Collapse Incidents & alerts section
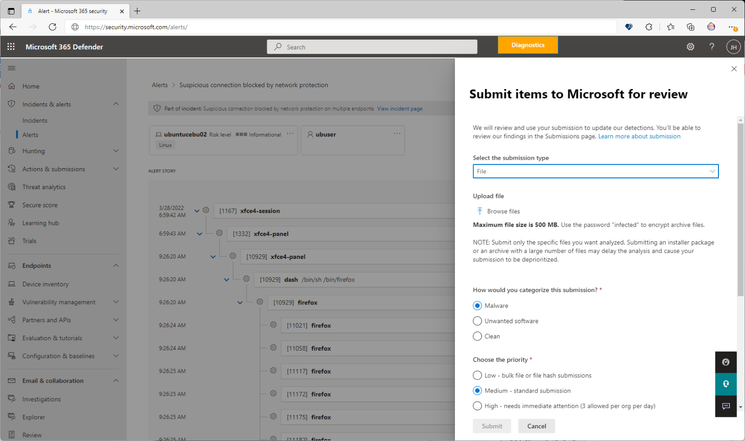745x441 pixels. tap(116, 104)
